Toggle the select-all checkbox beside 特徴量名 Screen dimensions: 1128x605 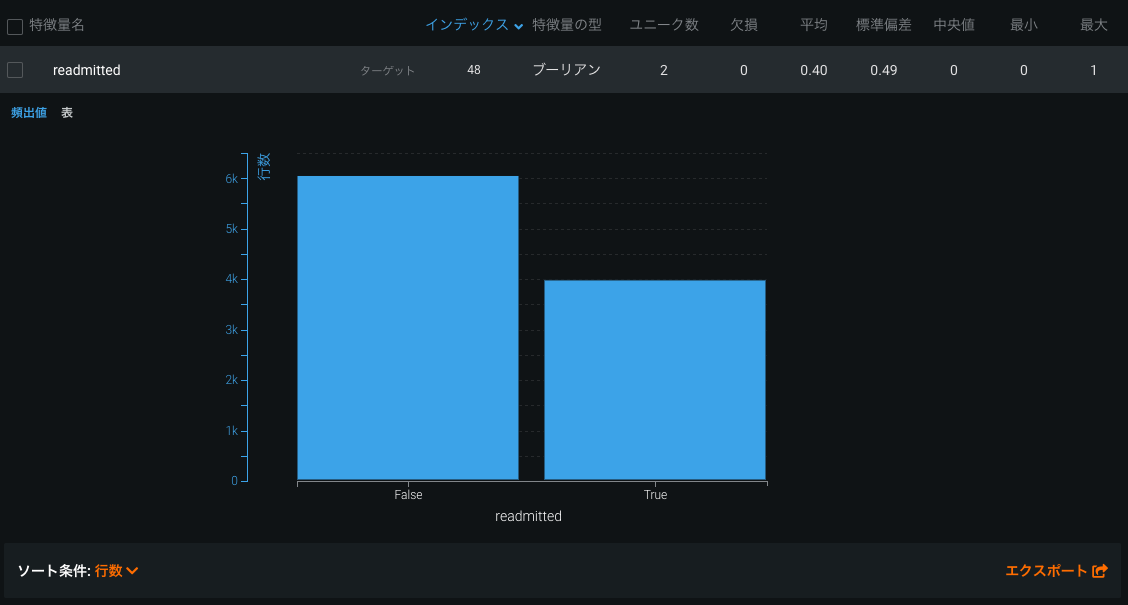point(15,27)
